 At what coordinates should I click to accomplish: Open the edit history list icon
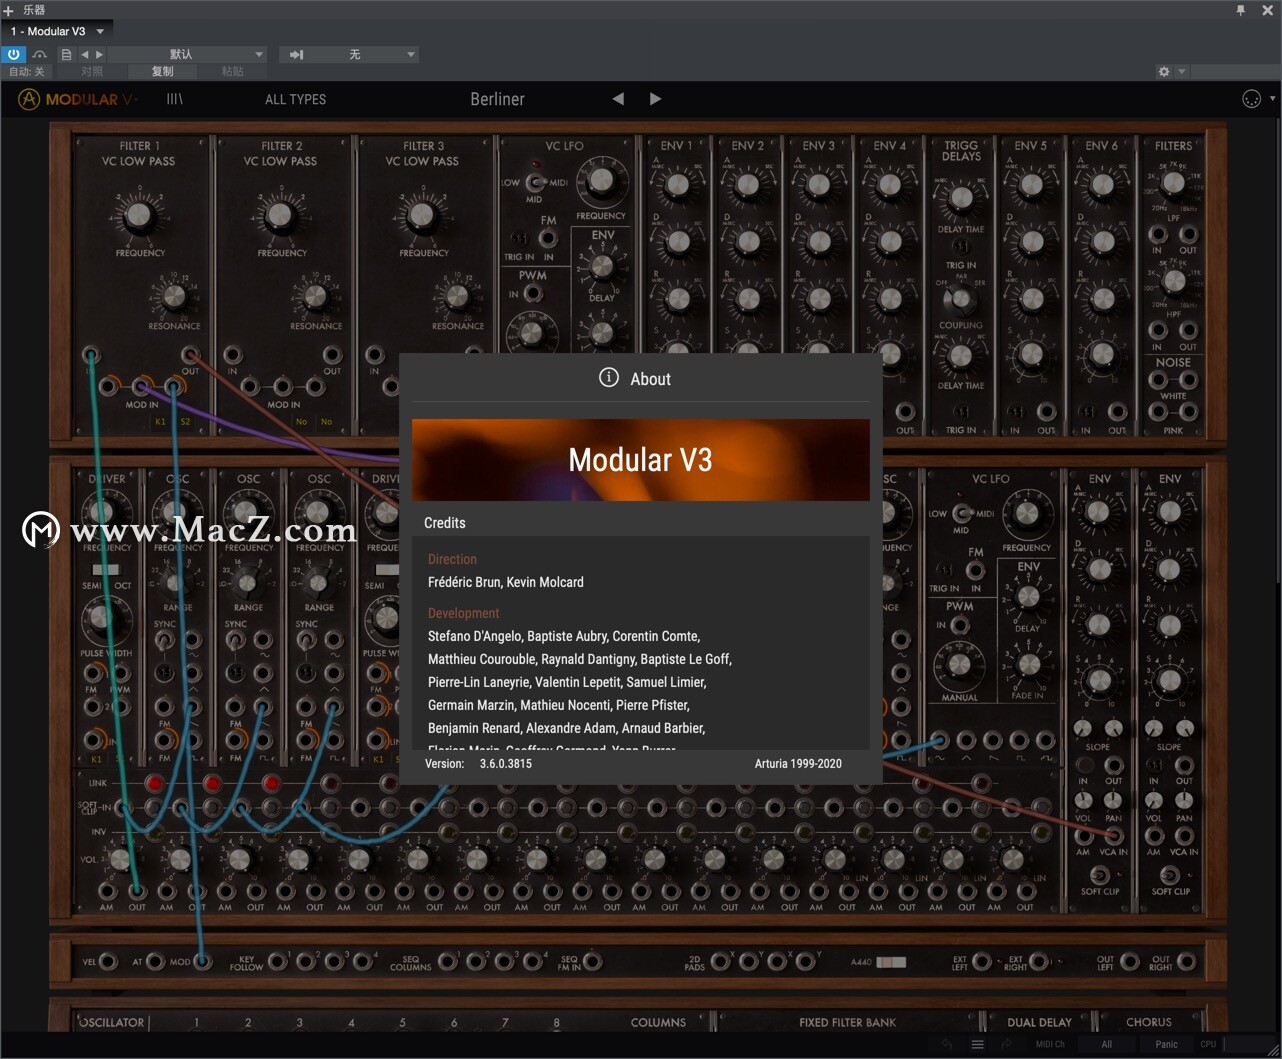coord(977,1044)
